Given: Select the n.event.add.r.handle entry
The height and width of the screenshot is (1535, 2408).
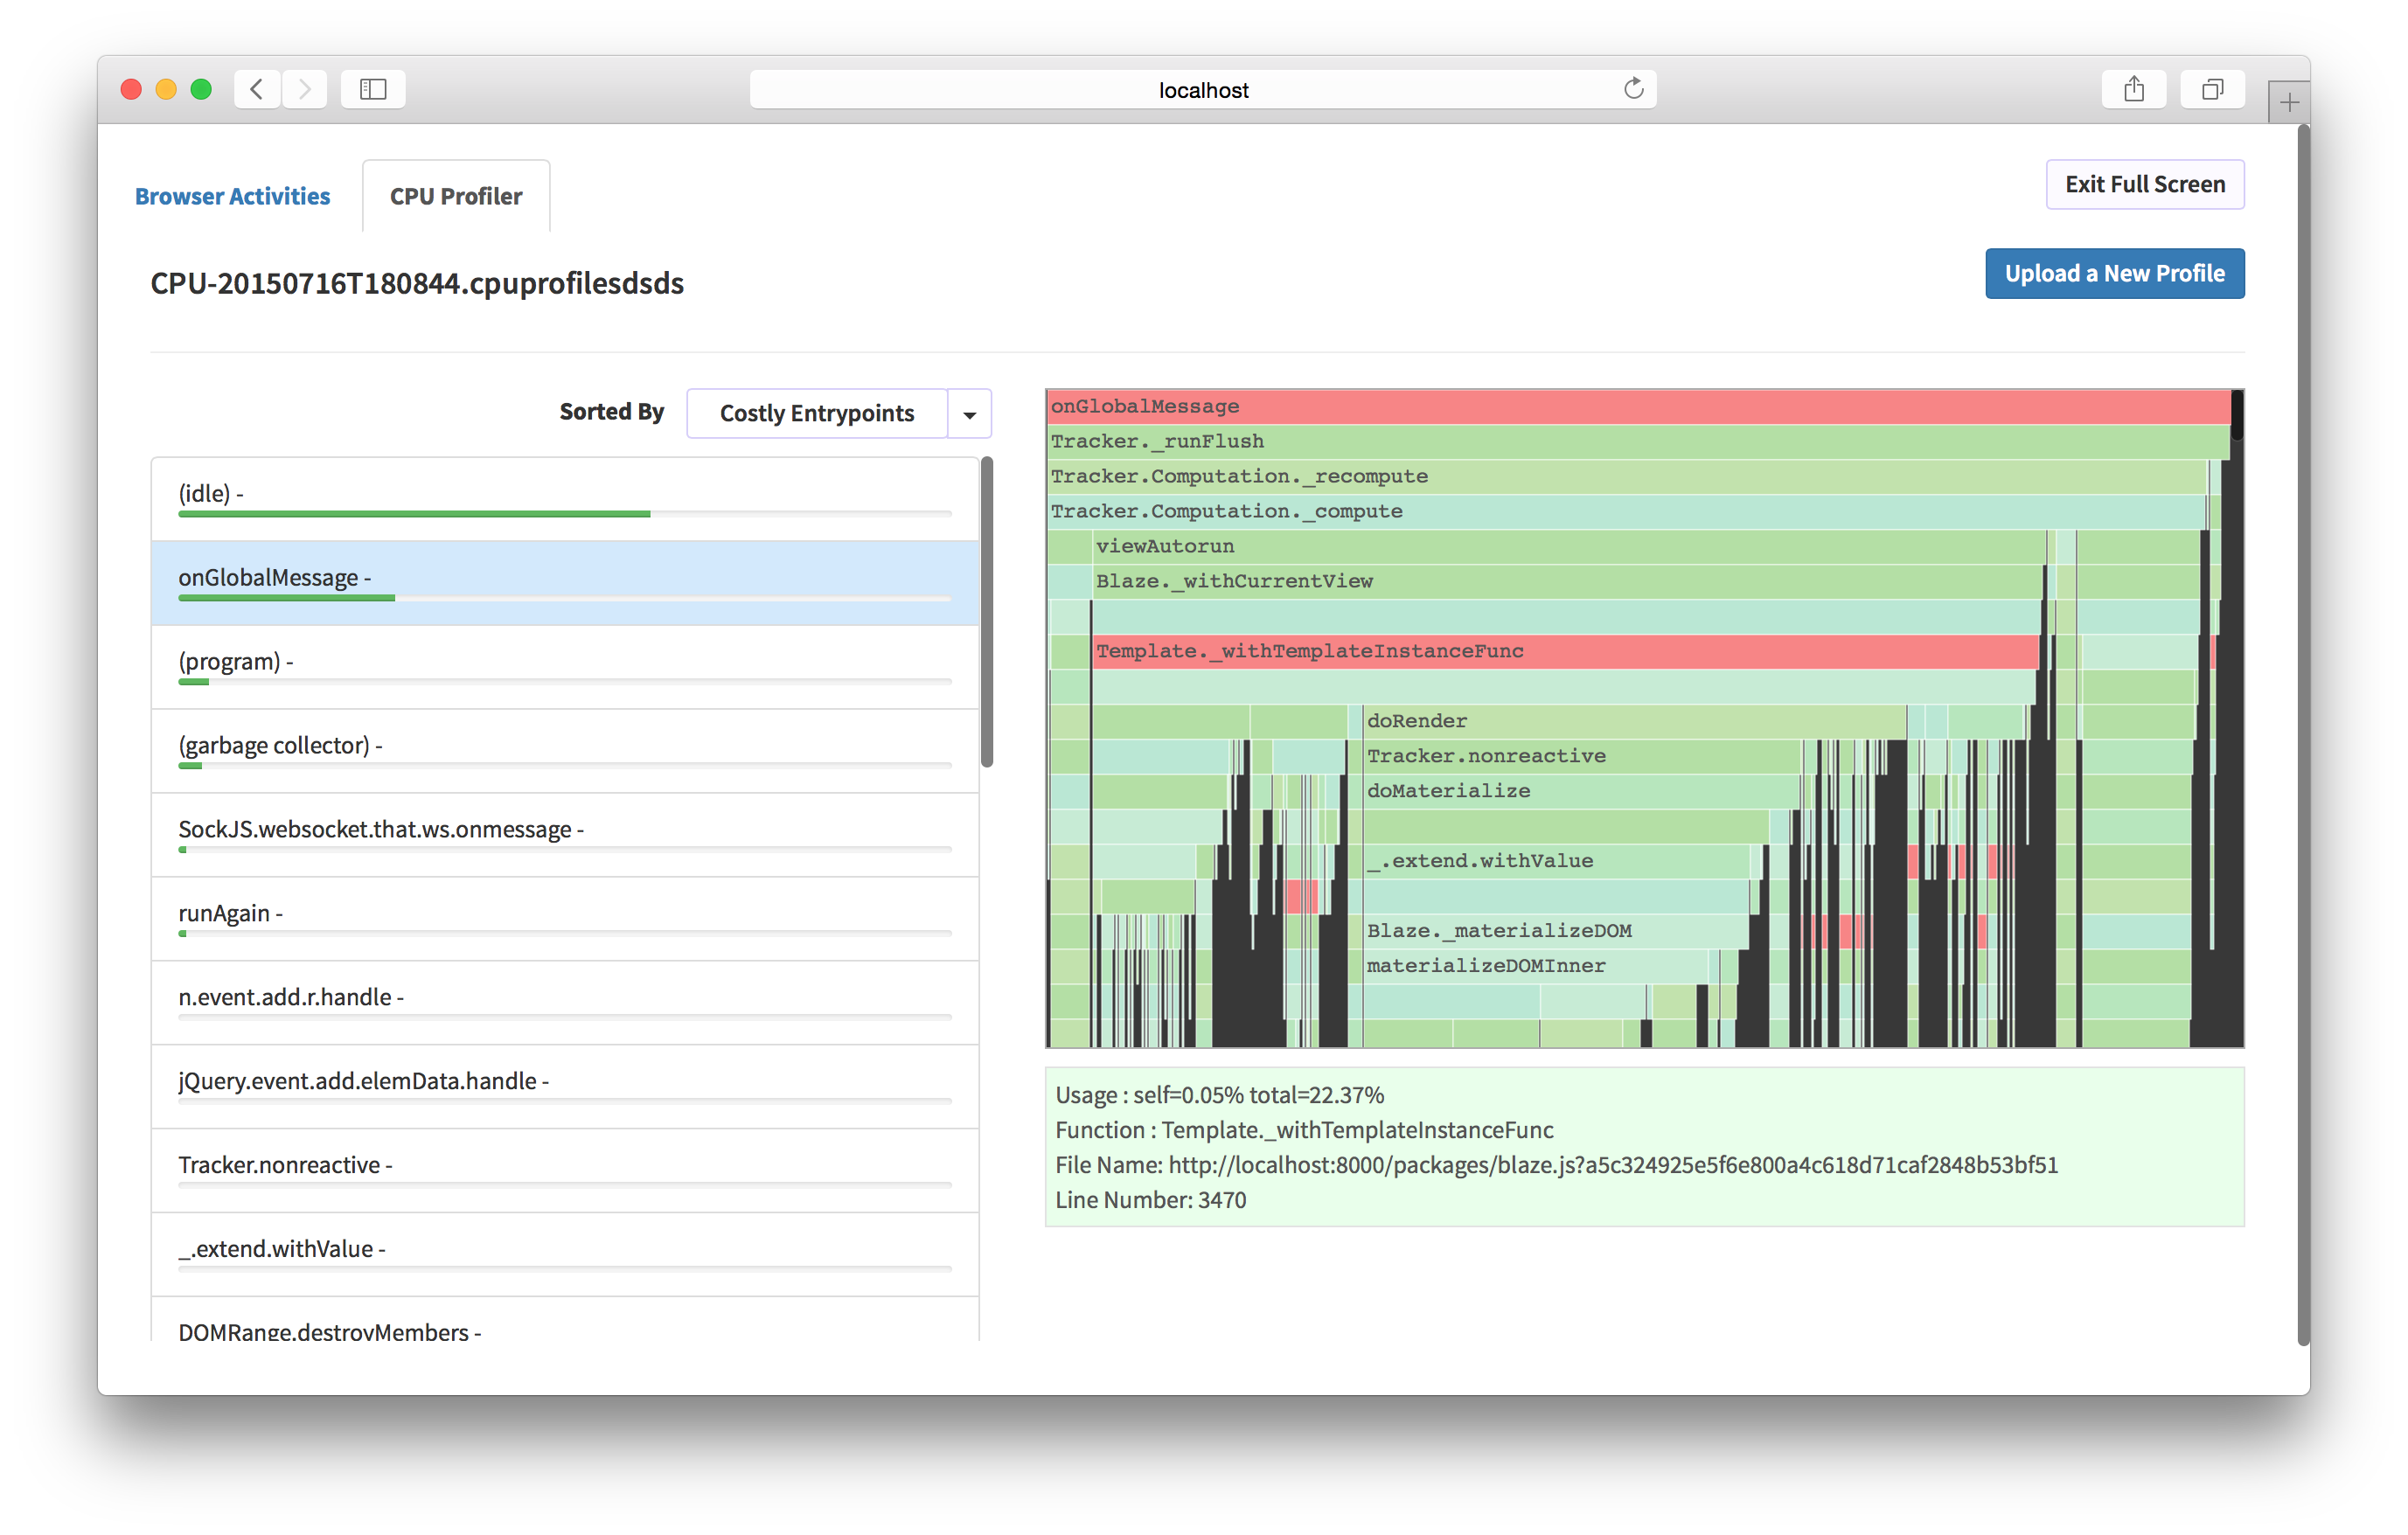Looking at the screenshot, I should pyautogui.click(x=565, y=1003).
